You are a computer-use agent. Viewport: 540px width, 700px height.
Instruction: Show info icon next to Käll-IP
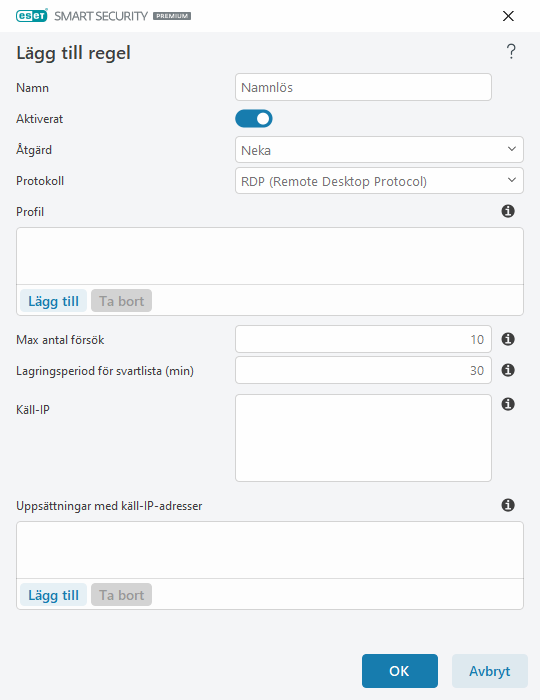508,404
